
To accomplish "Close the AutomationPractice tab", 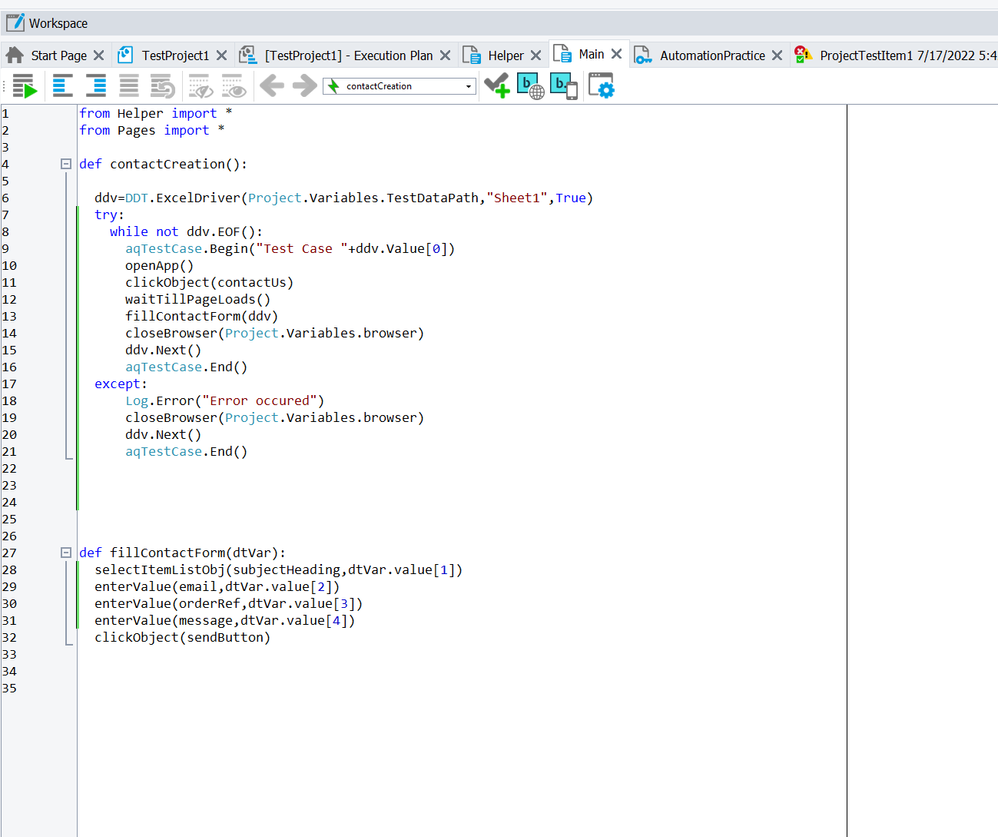I will (x=777, y=56).
